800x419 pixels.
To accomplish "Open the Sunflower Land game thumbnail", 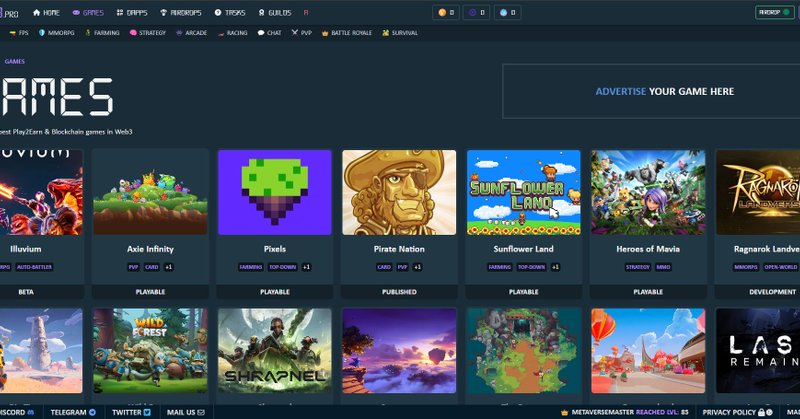I will [x=523, y=192].
